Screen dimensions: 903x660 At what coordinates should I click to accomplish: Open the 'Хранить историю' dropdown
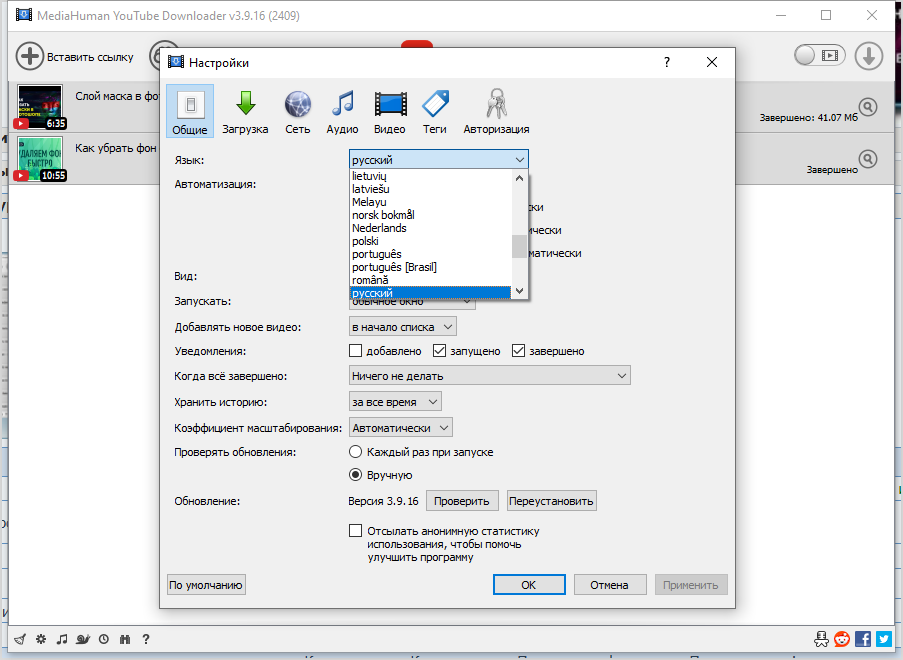395,401
